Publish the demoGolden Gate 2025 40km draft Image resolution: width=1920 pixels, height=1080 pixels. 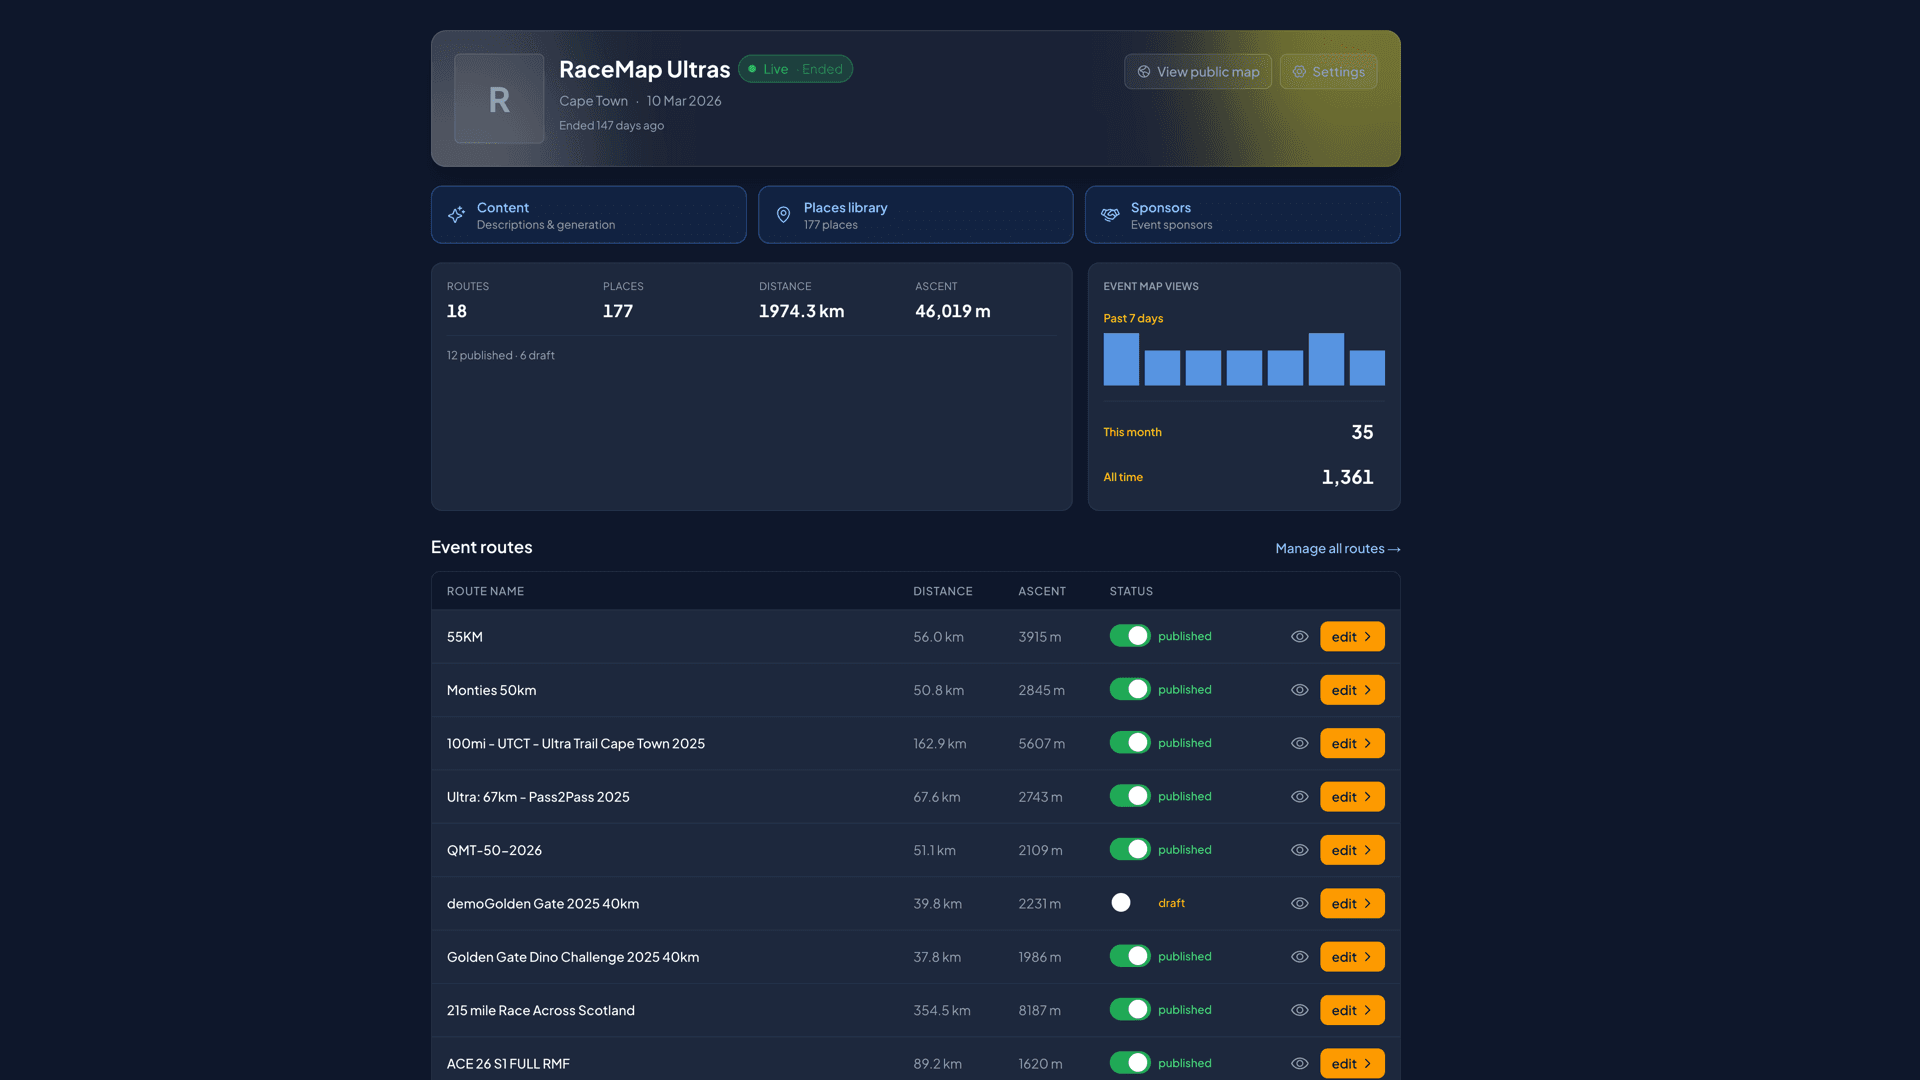[1130, 903]
